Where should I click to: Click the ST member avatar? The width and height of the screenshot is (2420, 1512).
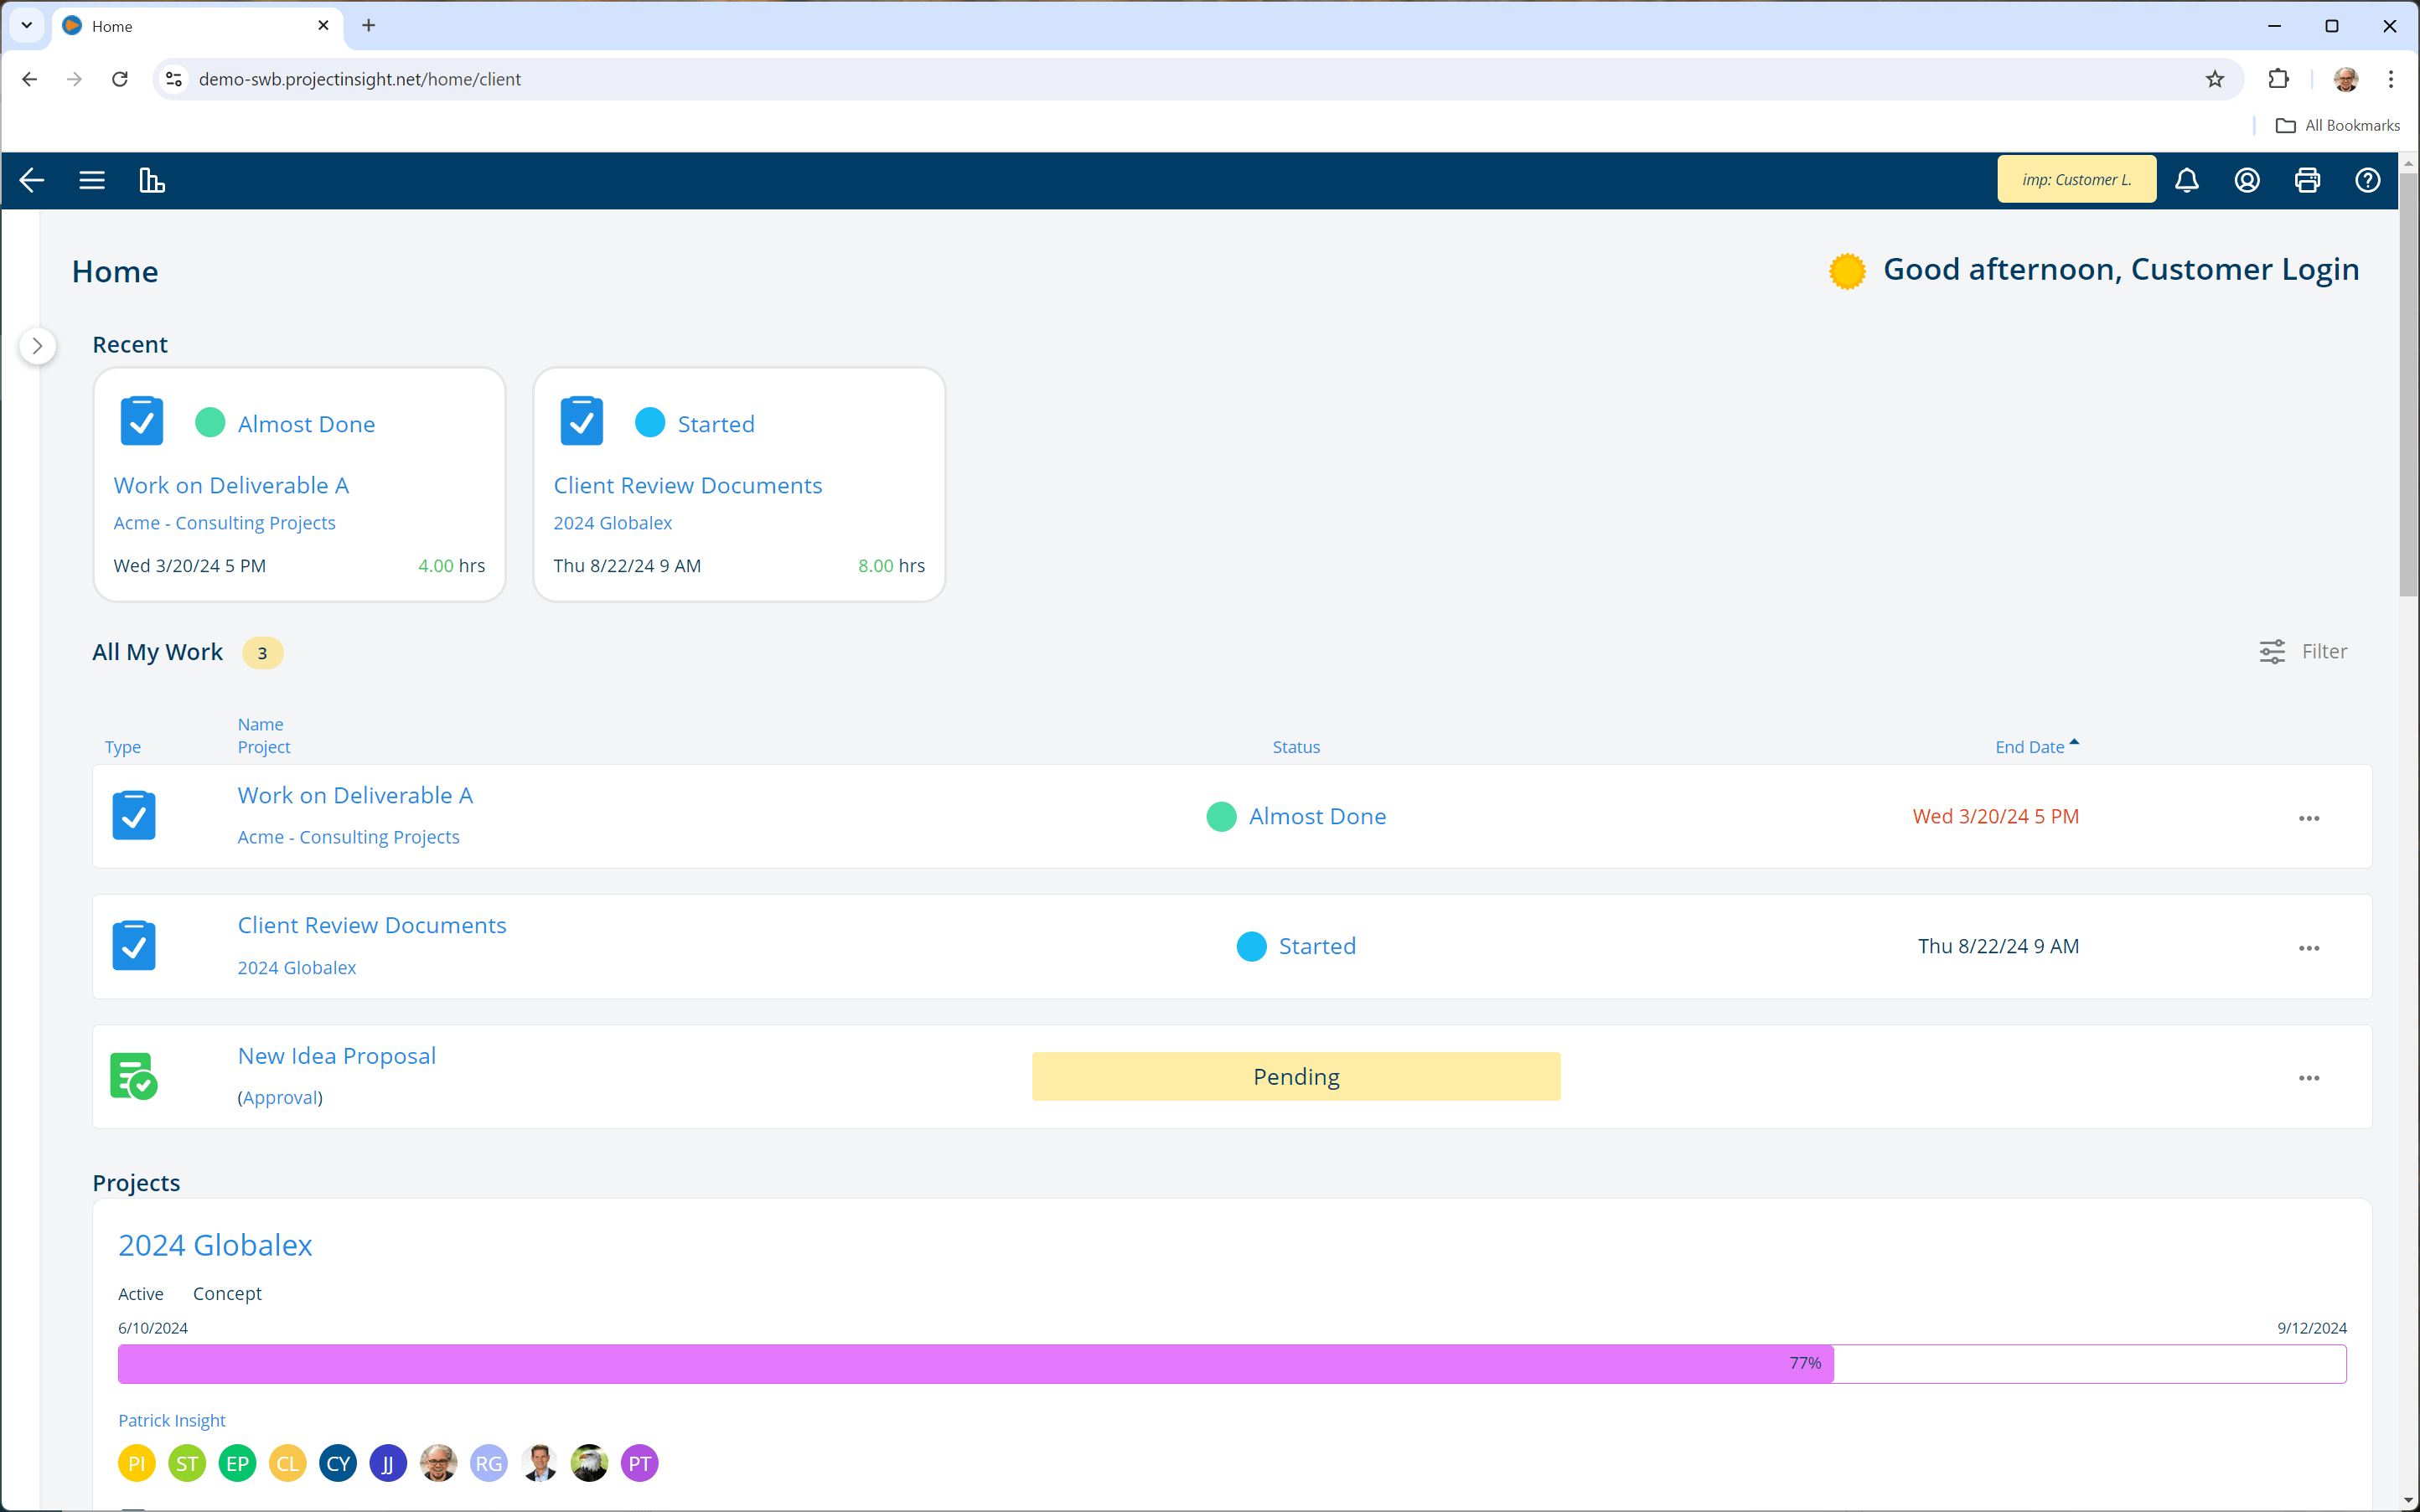tap(187, 1464)
